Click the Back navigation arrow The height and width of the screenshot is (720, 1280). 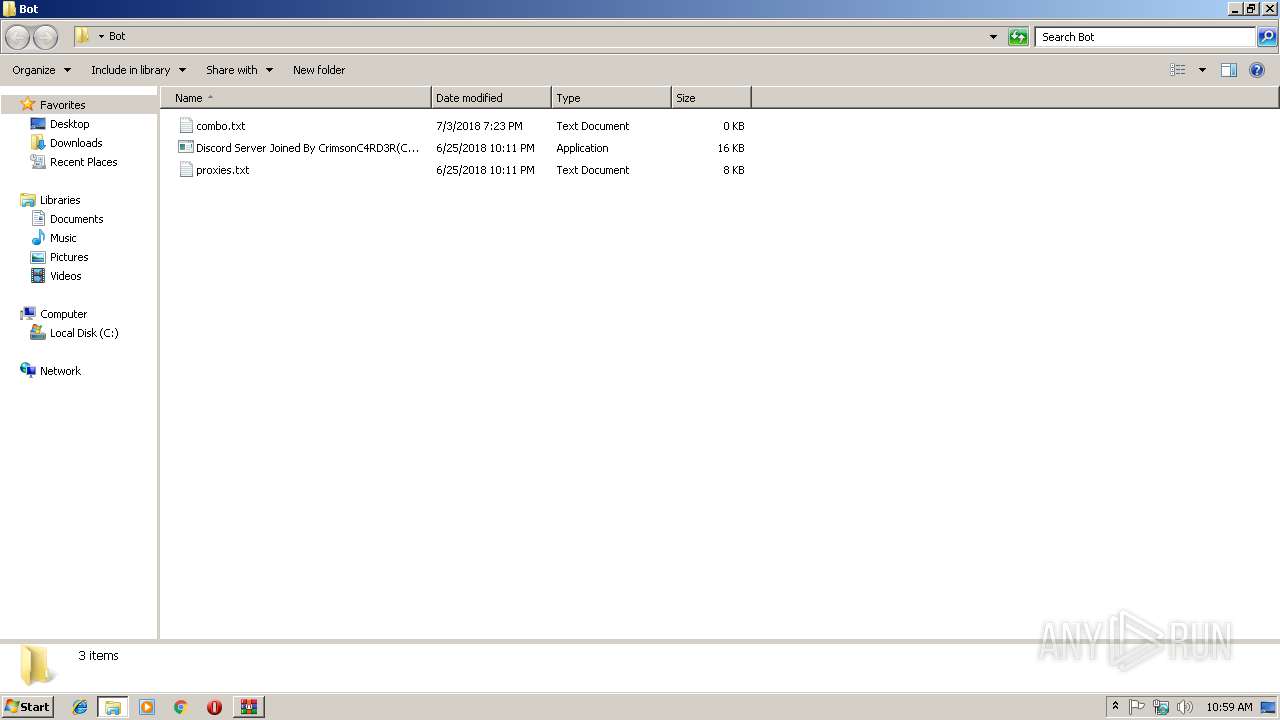click(x=17, y=37)
